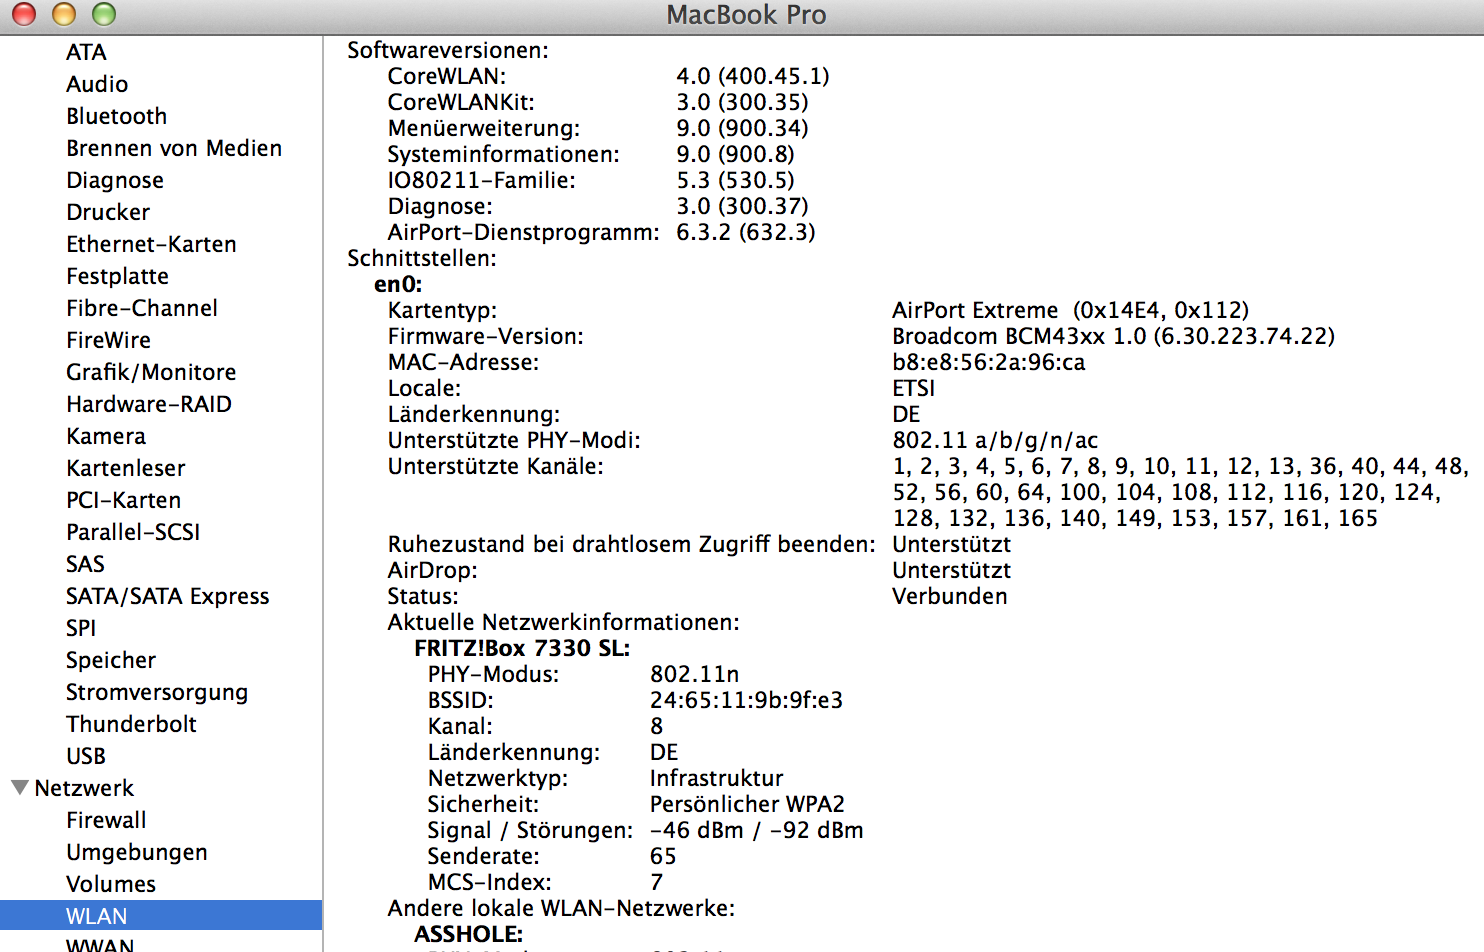Click the Verbunden status value
This screenshot has width=1484, height=952.
pyautogui.click(x=950, y=596)
